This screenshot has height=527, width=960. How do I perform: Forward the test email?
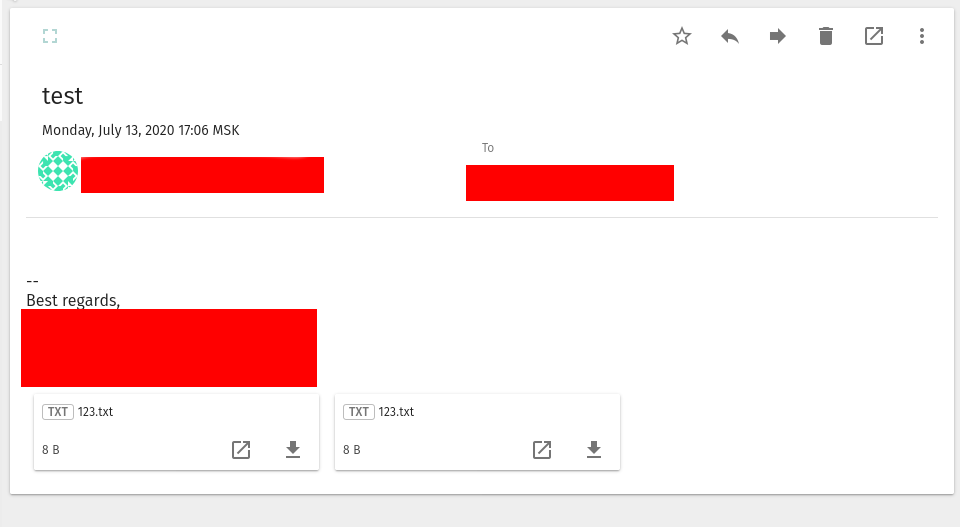[778, 37]
